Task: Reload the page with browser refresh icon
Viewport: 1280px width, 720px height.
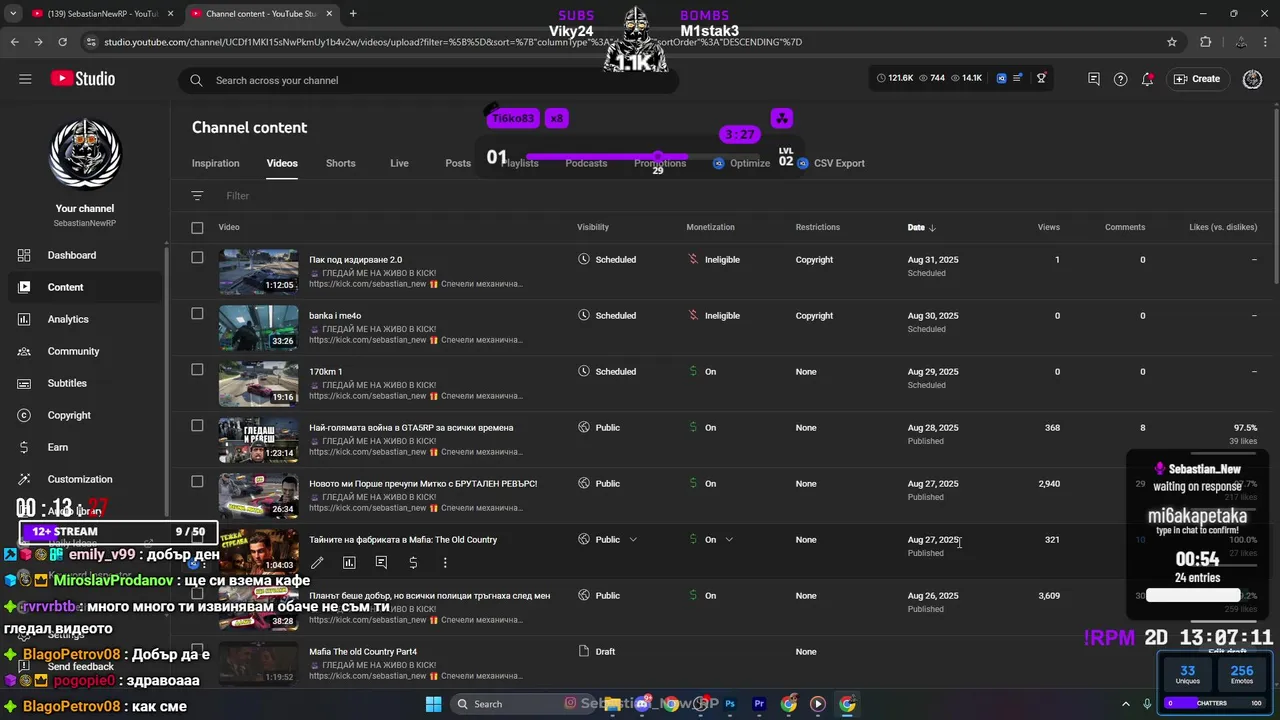Action: tap(62, 42)
